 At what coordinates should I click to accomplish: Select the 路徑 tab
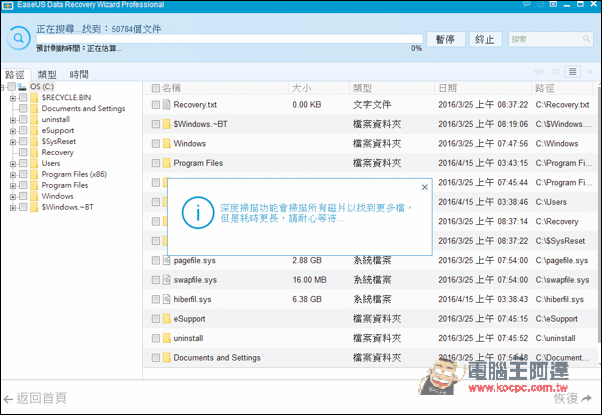[x=15, y=74]
